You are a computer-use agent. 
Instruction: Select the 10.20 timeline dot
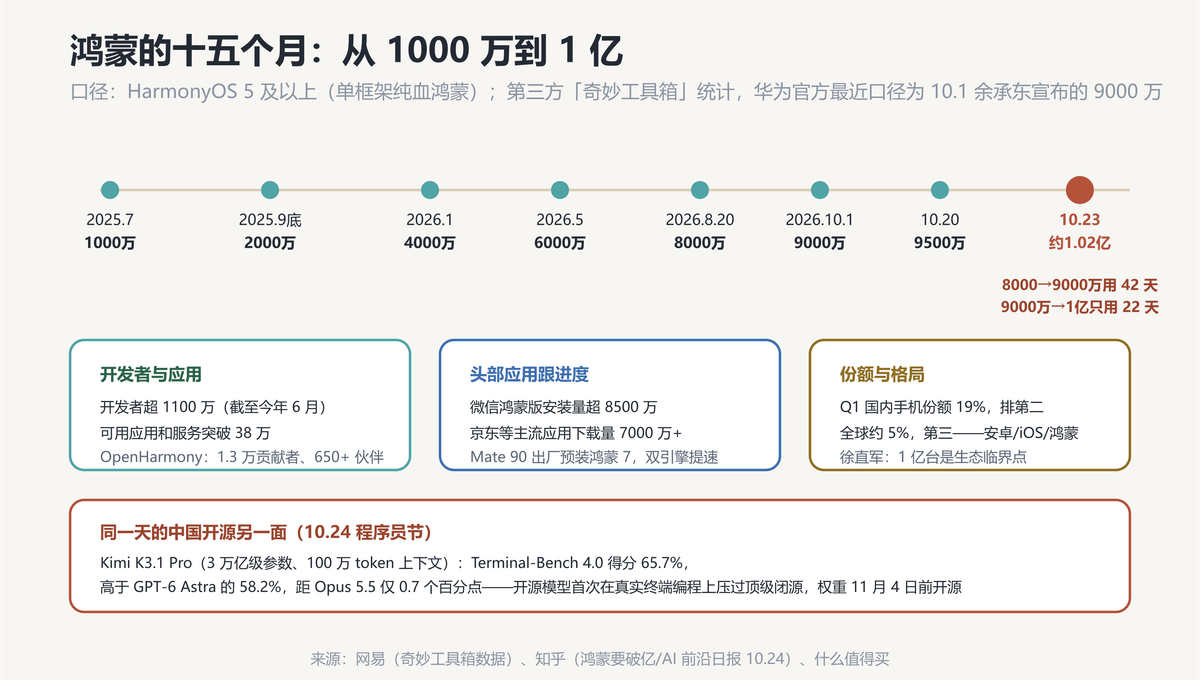940,190
